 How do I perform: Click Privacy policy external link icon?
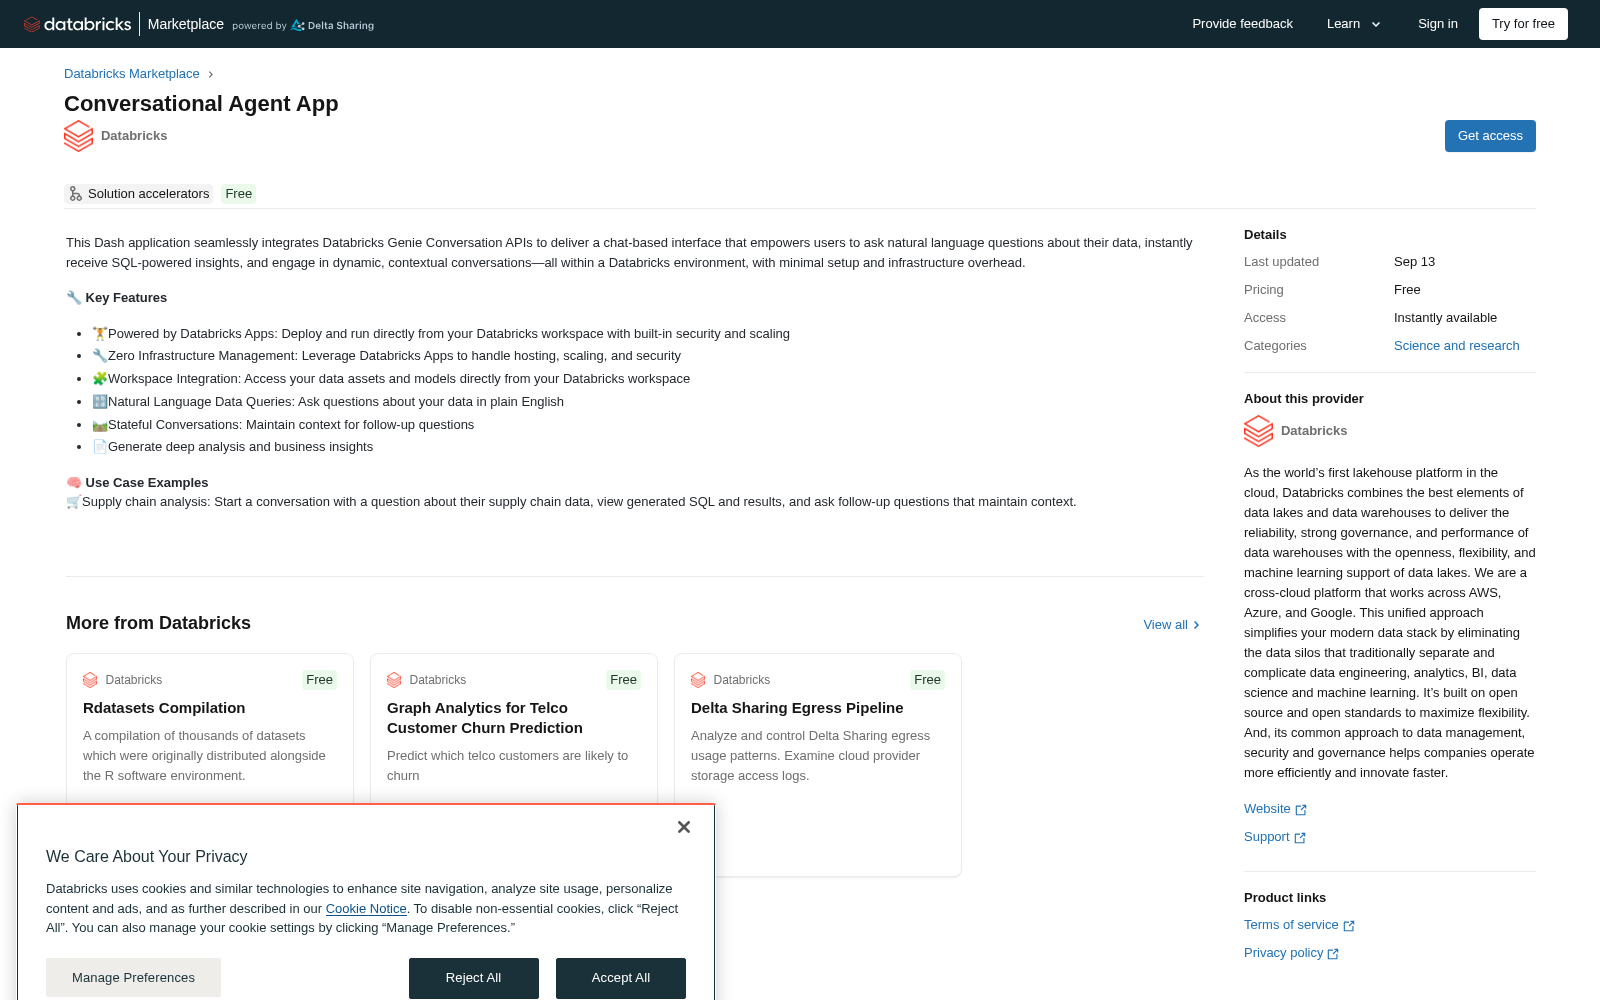(1333, 954)
